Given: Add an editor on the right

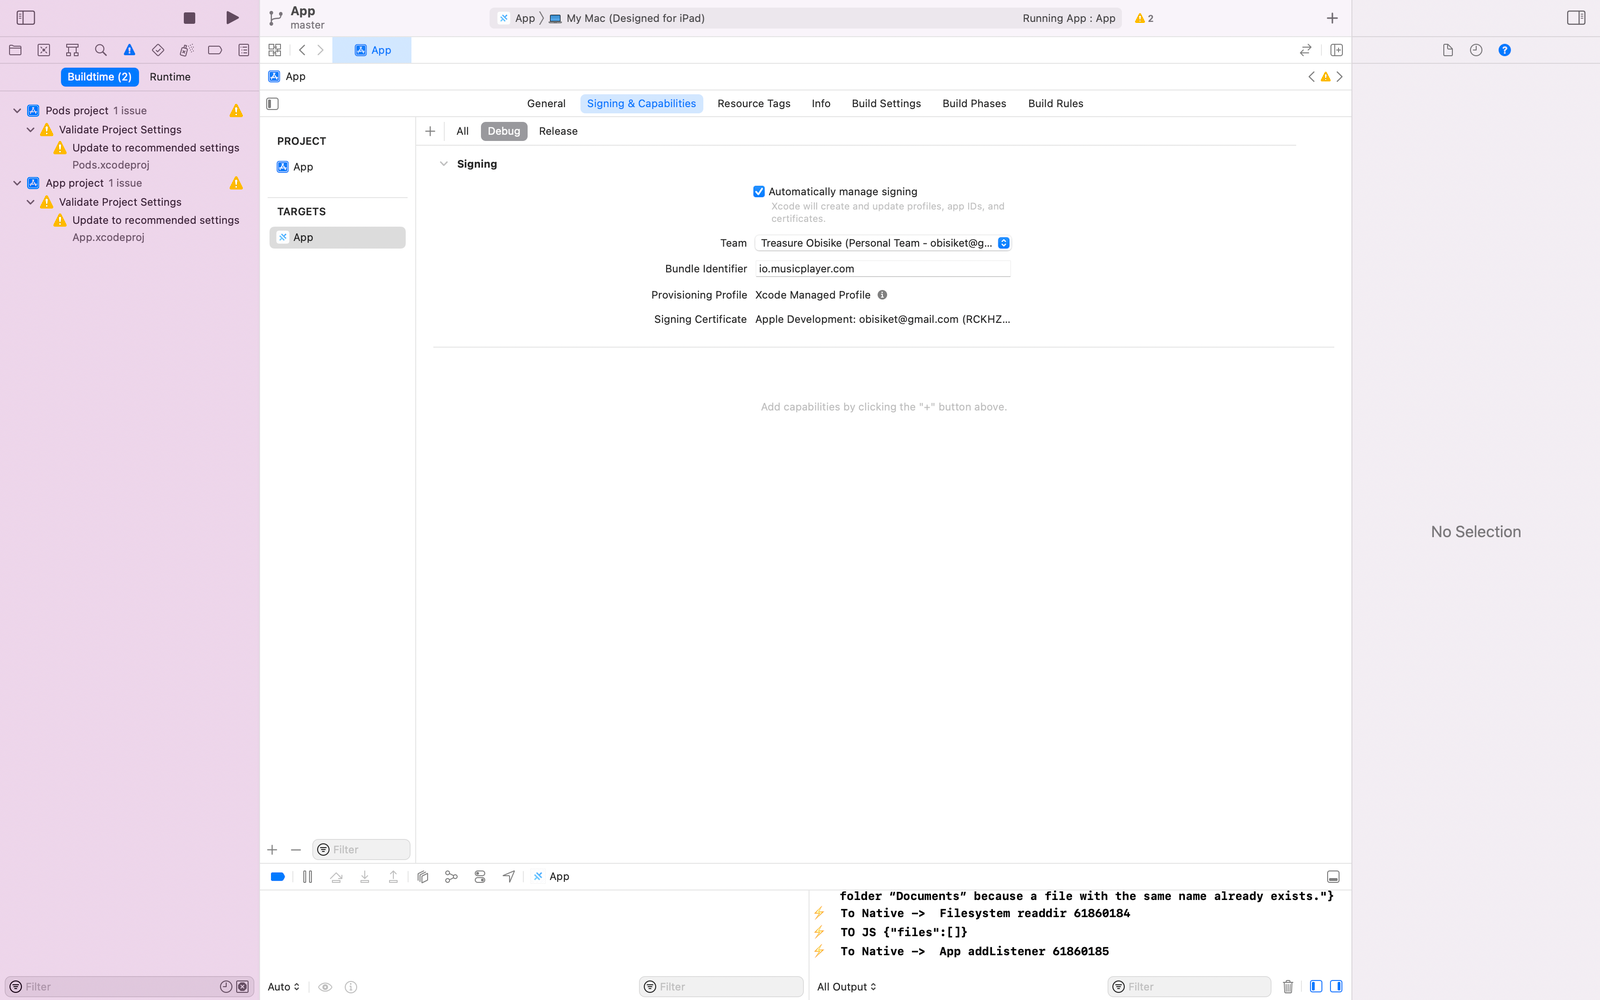Looking at the screenshot, I should (1337, 50).
